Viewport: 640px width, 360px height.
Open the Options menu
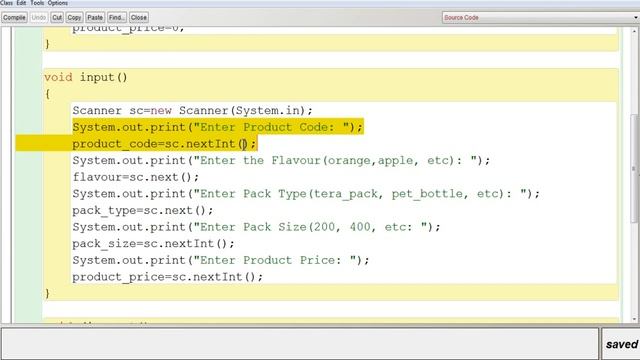click(58, 3)
